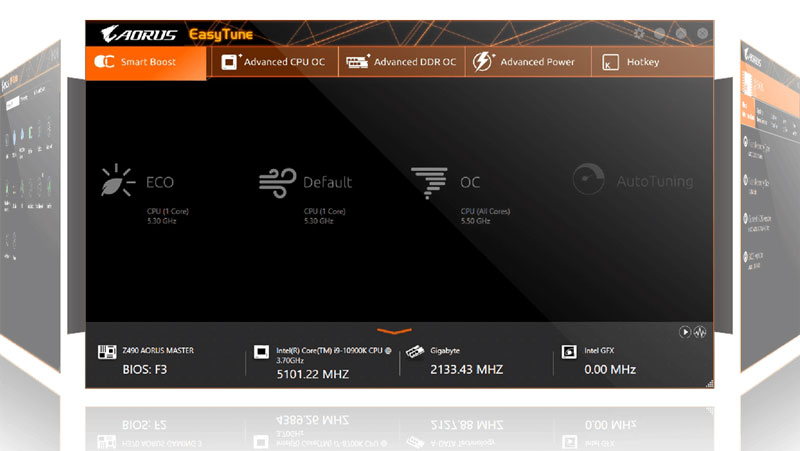Image resolution: width=800 pixels, height=451 pixels.
Task: Open settings with the gear icon
Action: coord(639,34)
